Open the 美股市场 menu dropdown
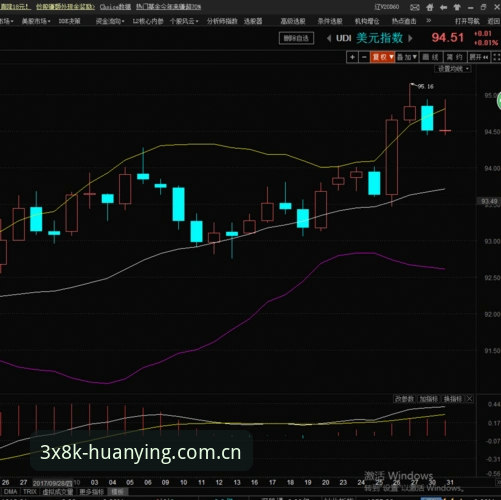This screenshot has width=501, height=500. (x=36, y=21)
